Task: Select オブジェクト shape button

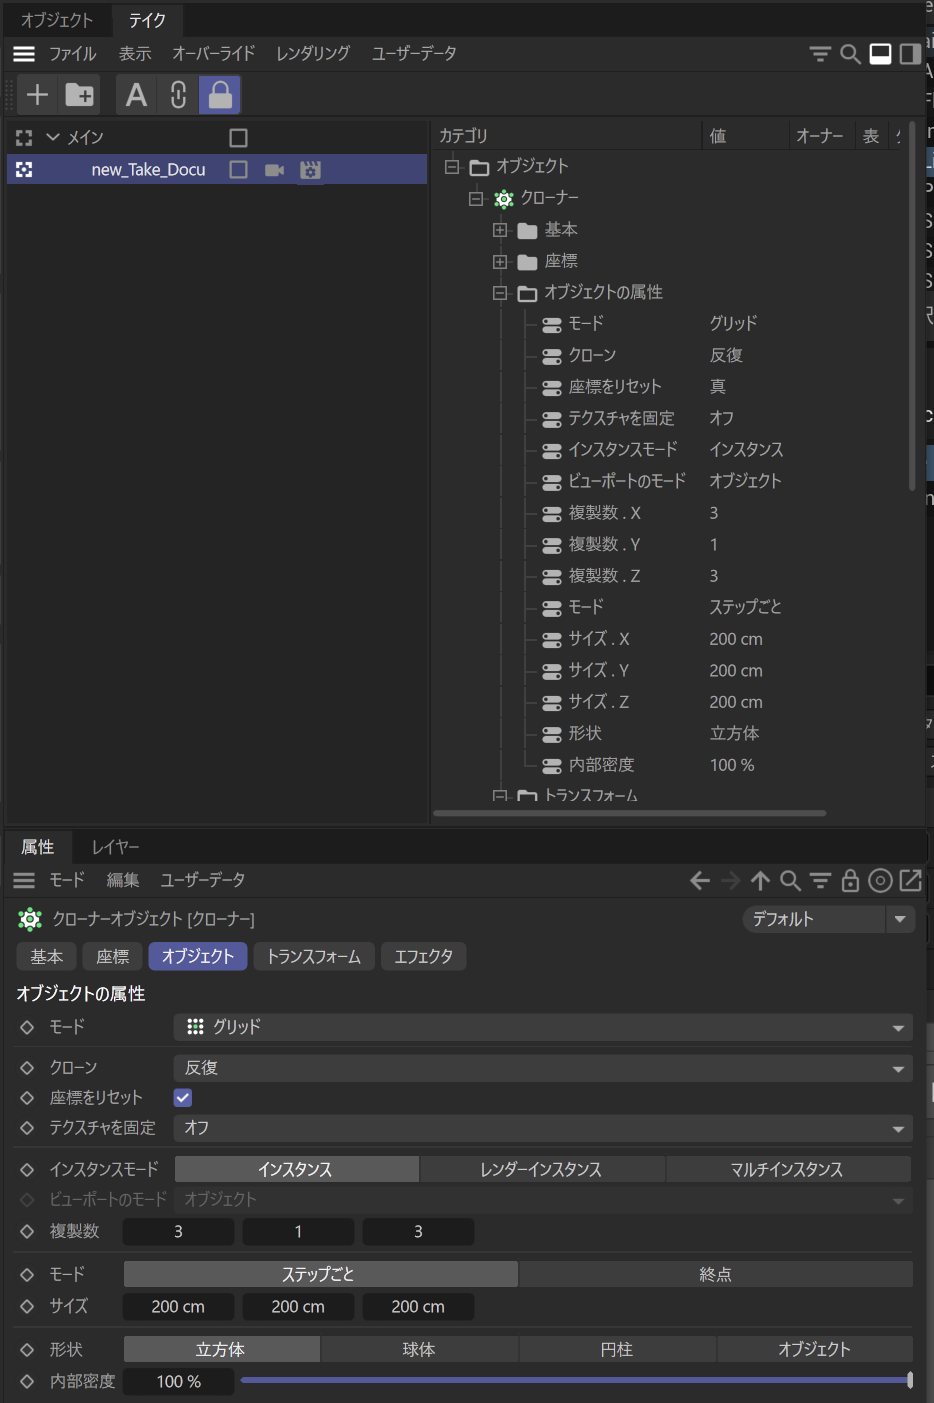Action: [x=814, y=1350]
